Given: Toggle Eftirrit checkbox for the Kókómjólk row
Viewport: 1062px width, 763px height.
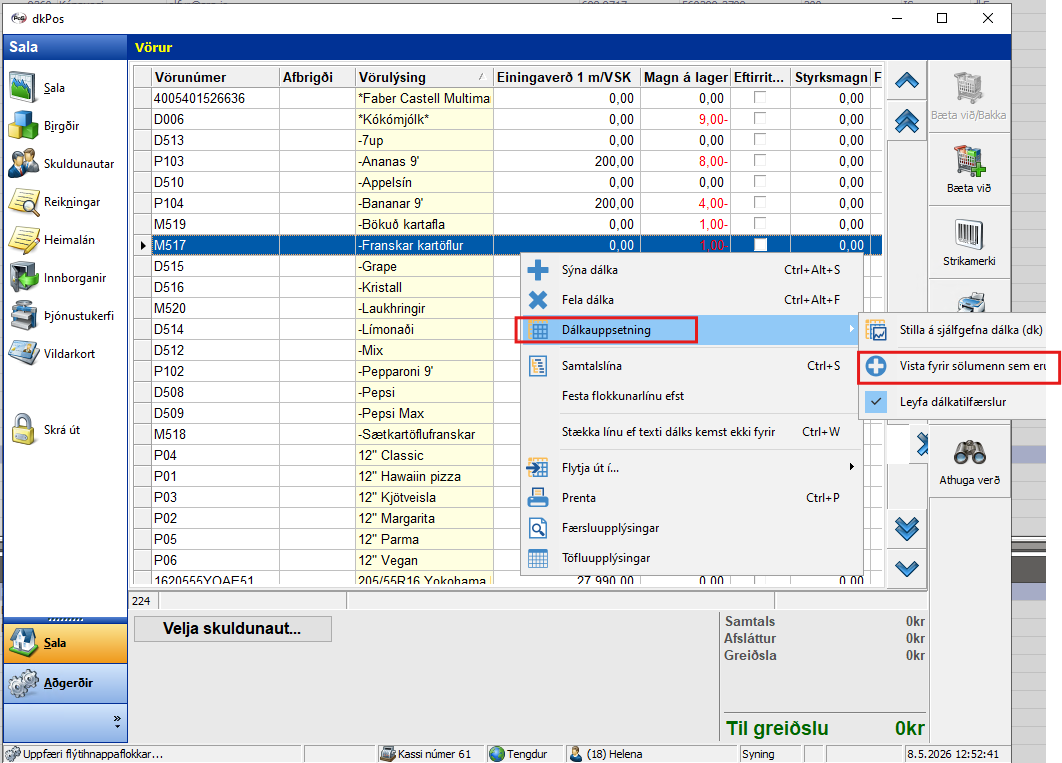Looking at the screenshot, I should coord(760,118).
